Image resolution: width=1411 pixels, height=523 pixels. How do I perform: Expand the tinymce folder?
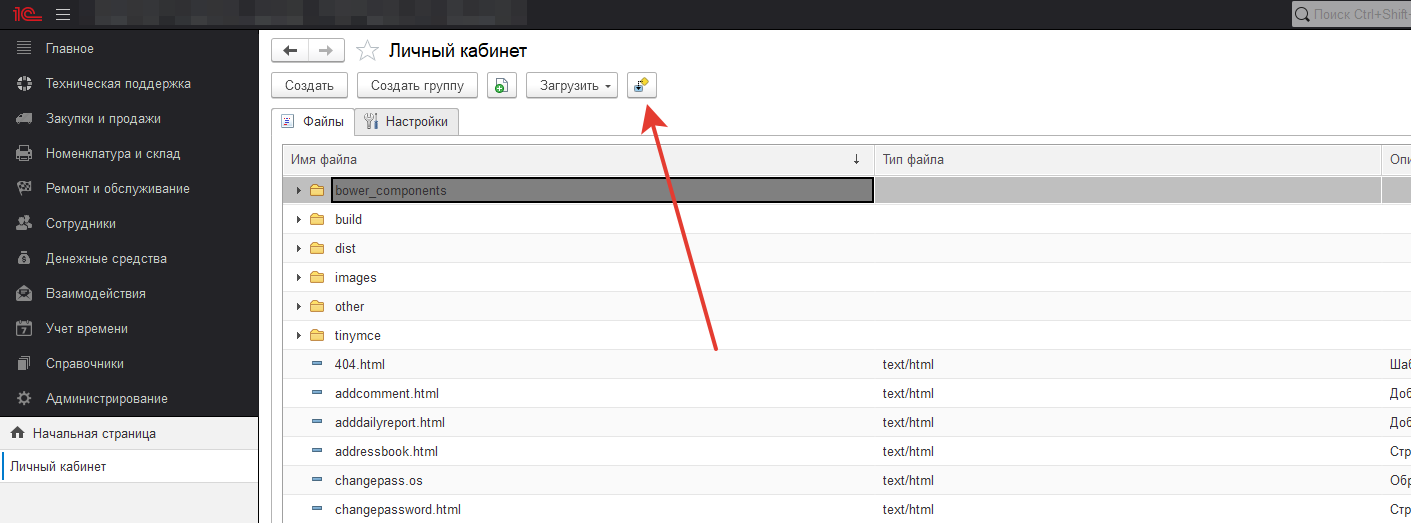pyautogui.click(x=298, y=336)
